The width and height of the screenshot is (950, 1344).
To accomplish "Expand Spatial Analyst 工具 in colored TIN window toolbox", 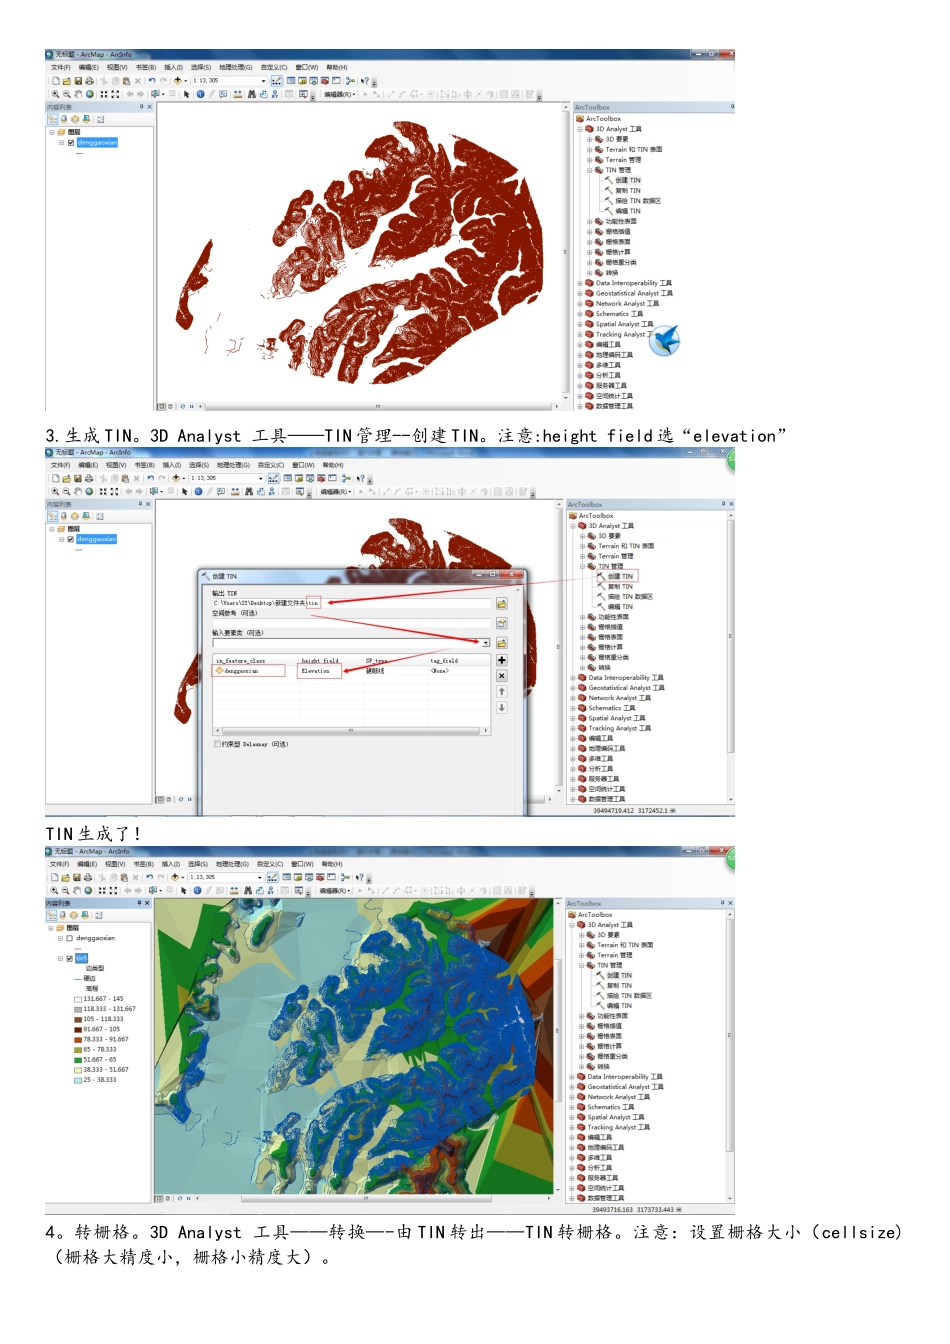I will click(x=572, y=1117).
